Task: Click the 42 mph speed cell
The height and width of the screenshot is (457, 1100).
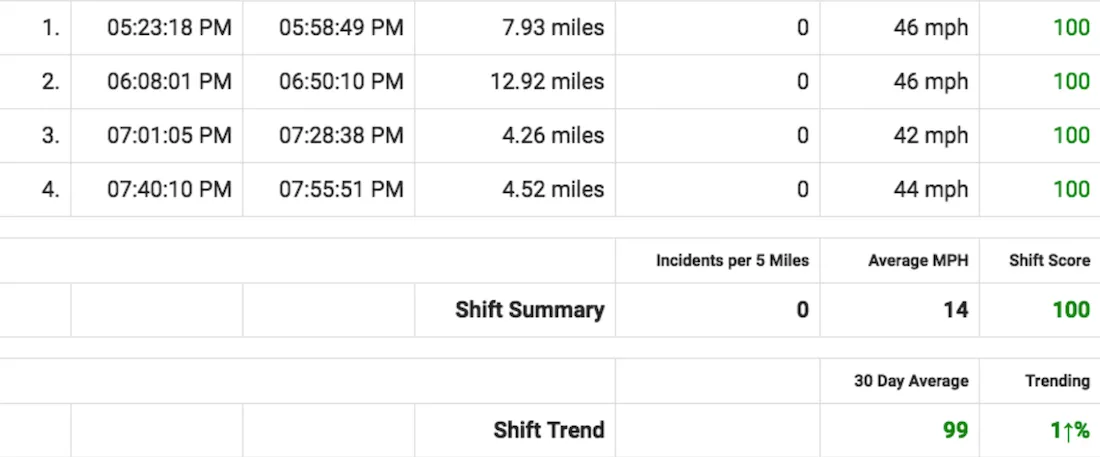Action: click(x=931, y=136)
